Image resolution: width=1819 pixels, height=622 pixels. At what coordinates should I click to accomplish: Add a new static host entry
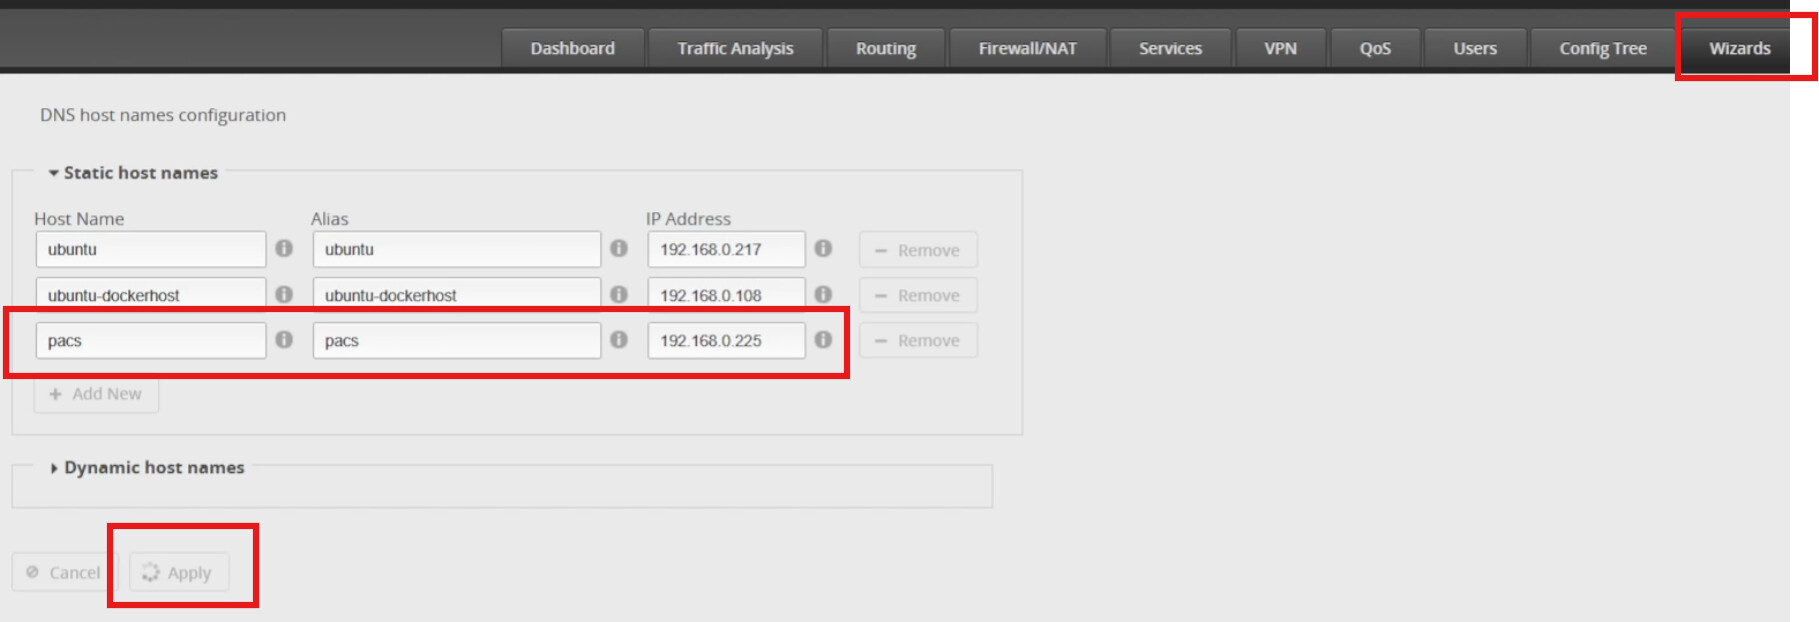pos(96,394)
